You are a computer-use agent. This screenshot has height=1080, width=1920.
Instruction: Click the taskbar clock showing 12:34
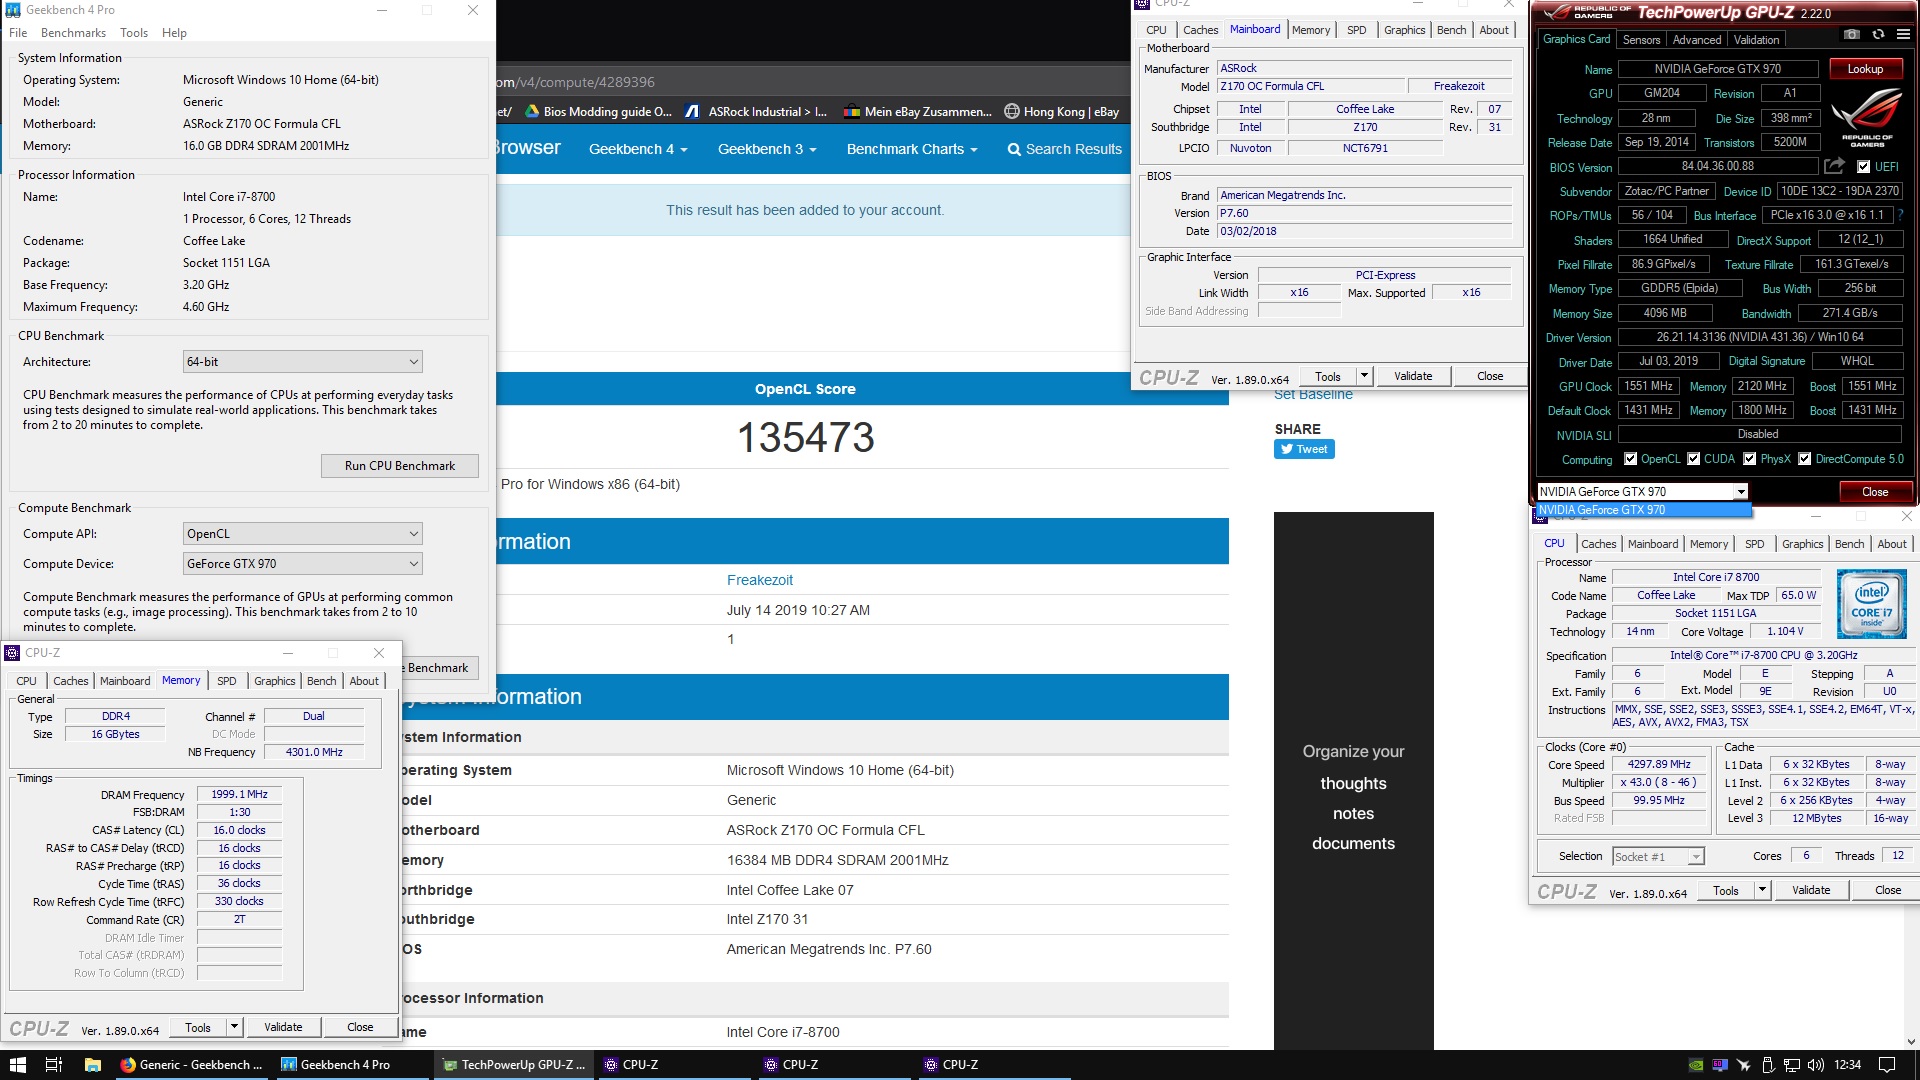[1847, 1065]
